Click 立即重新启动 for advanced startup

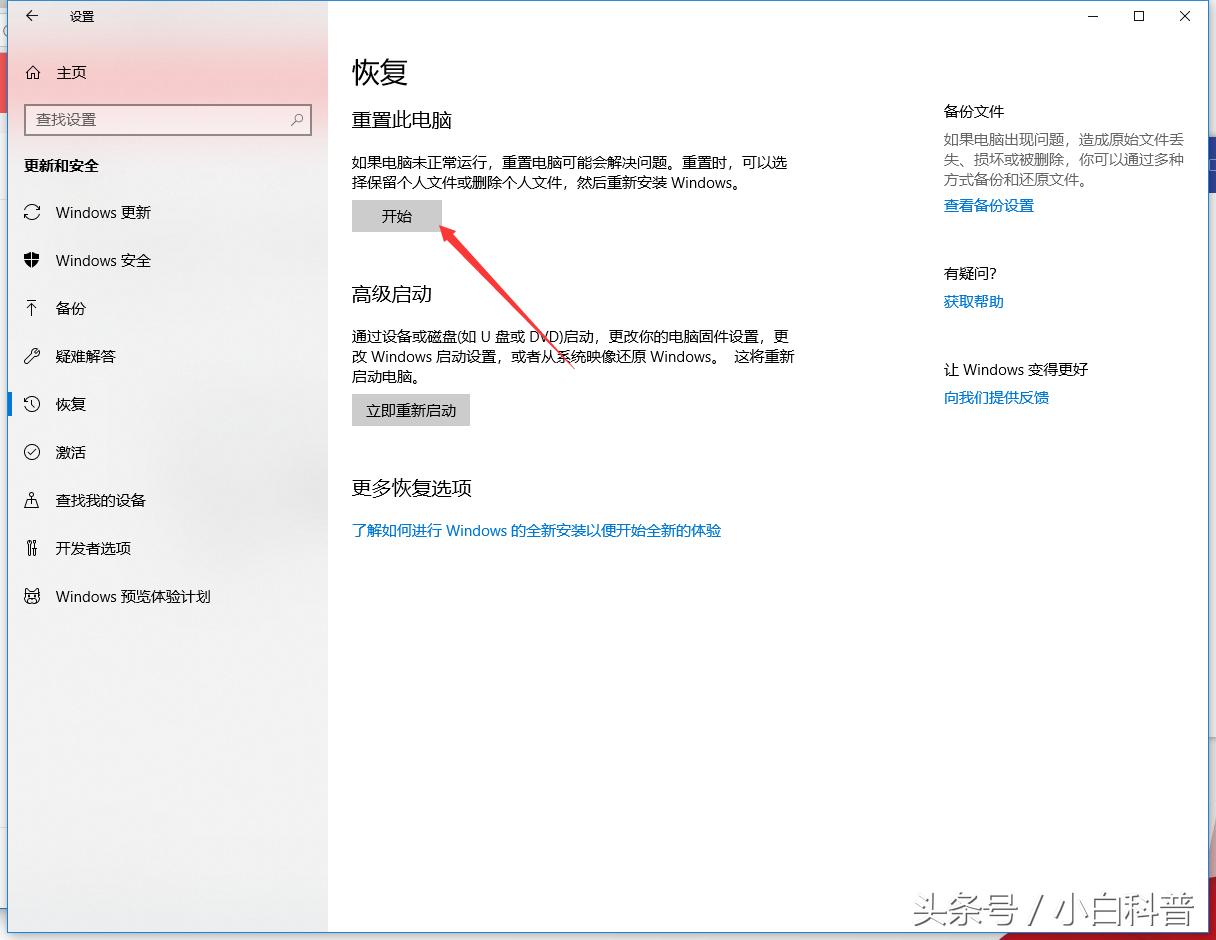[x=410, y=409]
